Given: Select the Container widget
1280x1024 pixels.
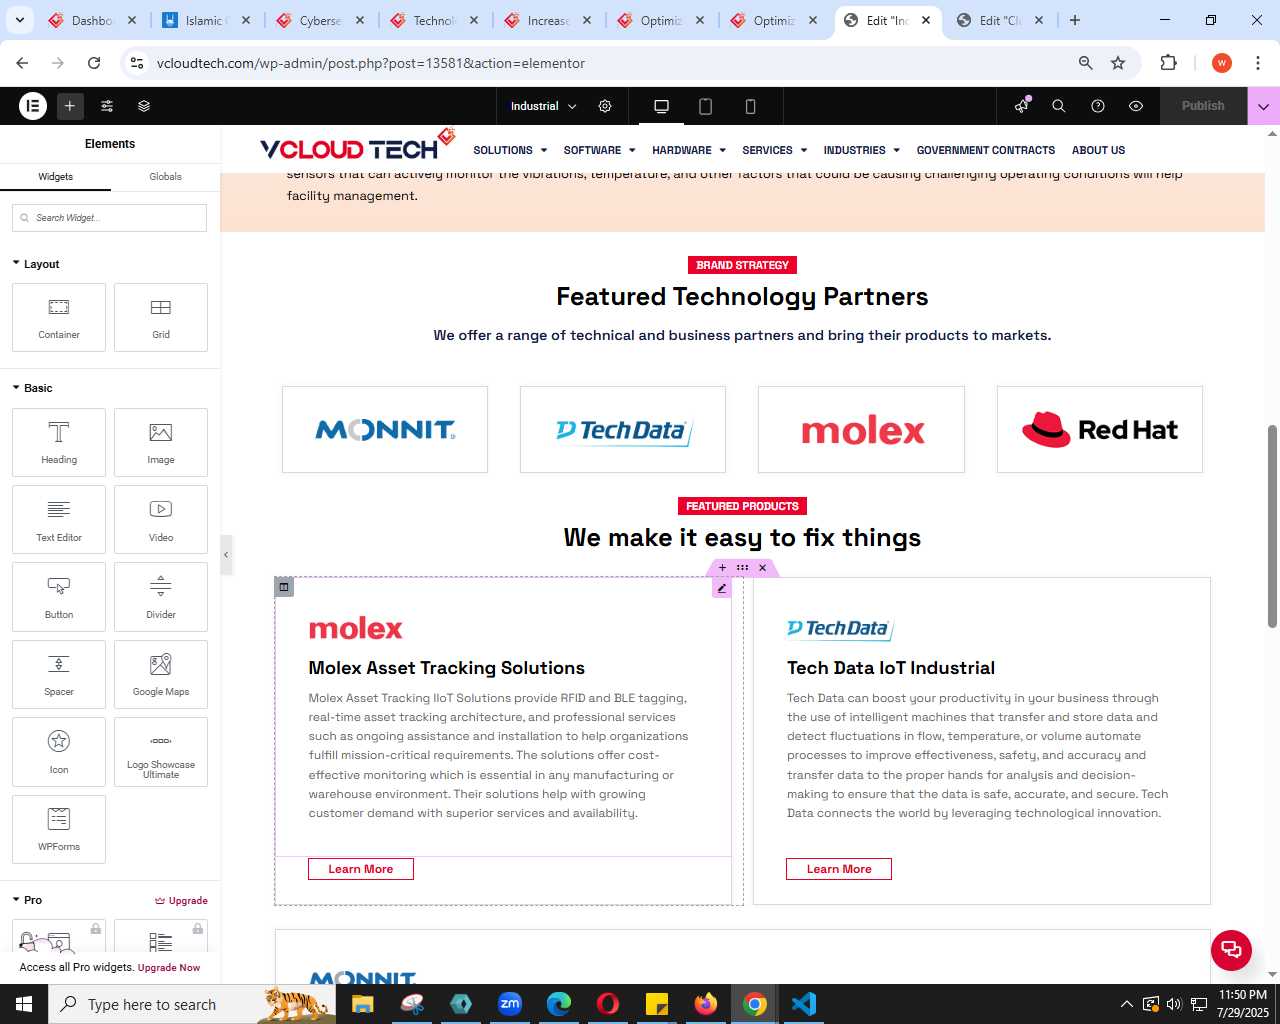Looking at the screenshot, I should (59, 317).
